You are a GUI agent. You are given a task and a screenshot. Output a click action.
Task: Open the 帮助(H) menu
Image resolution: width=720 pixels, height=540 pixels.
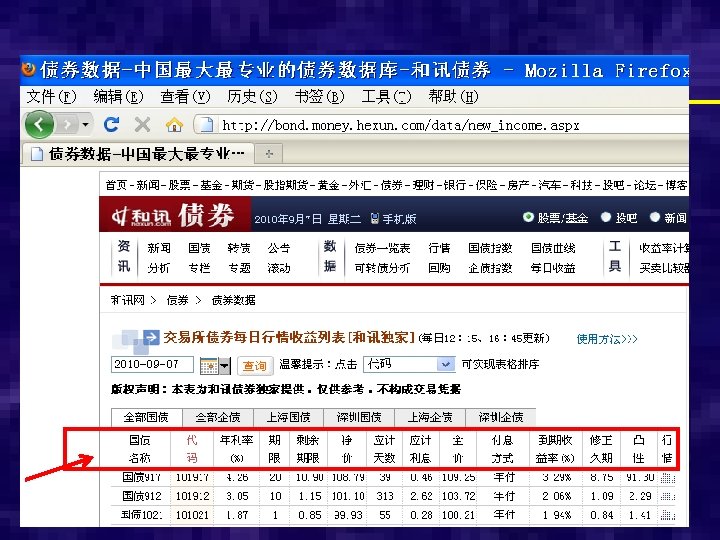[x=453, y=96]
